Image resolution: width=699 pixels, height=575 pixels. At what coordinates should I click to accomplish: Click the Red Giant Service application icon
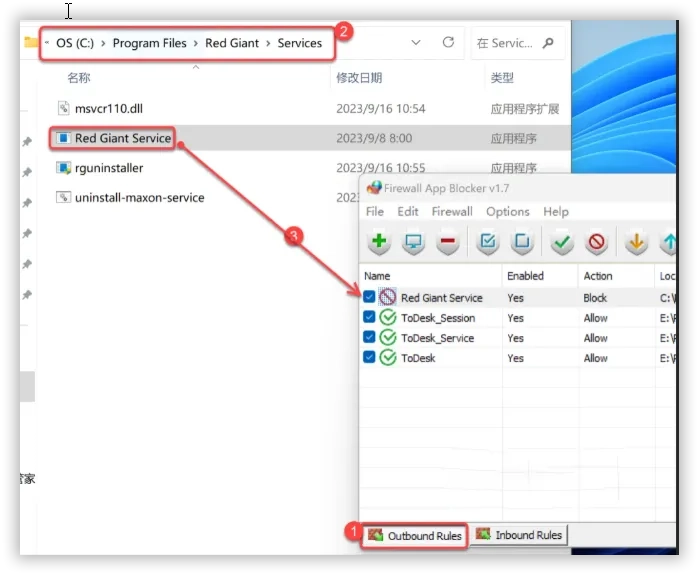point(63,138)
